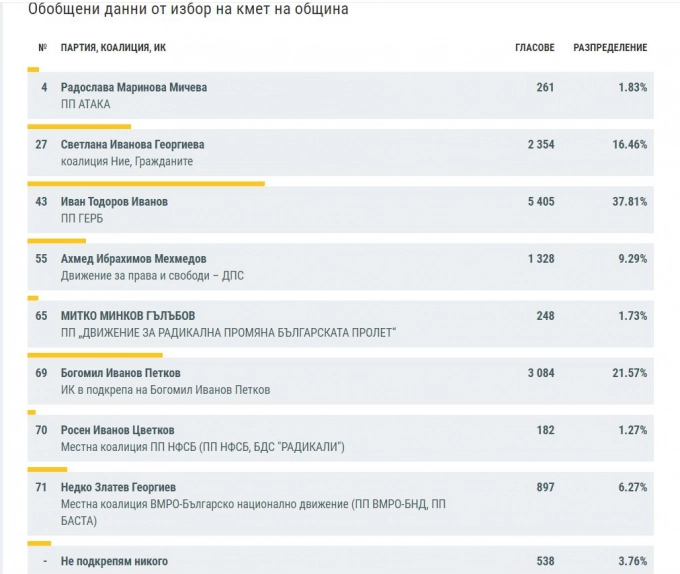Click the '№' column header
Screen dimensions: 680x574
pos(42,48)
